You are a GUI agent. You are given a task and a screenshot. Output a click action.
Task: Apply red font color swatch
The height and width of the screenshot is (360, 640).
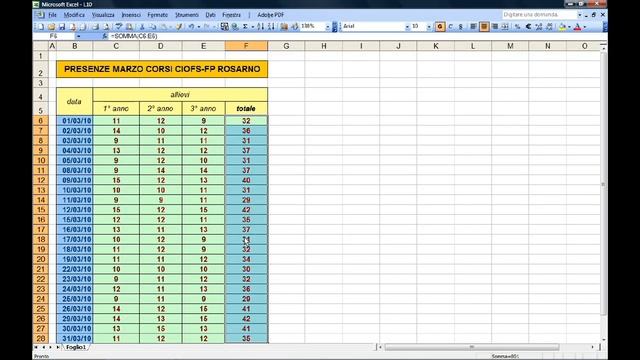578,27
